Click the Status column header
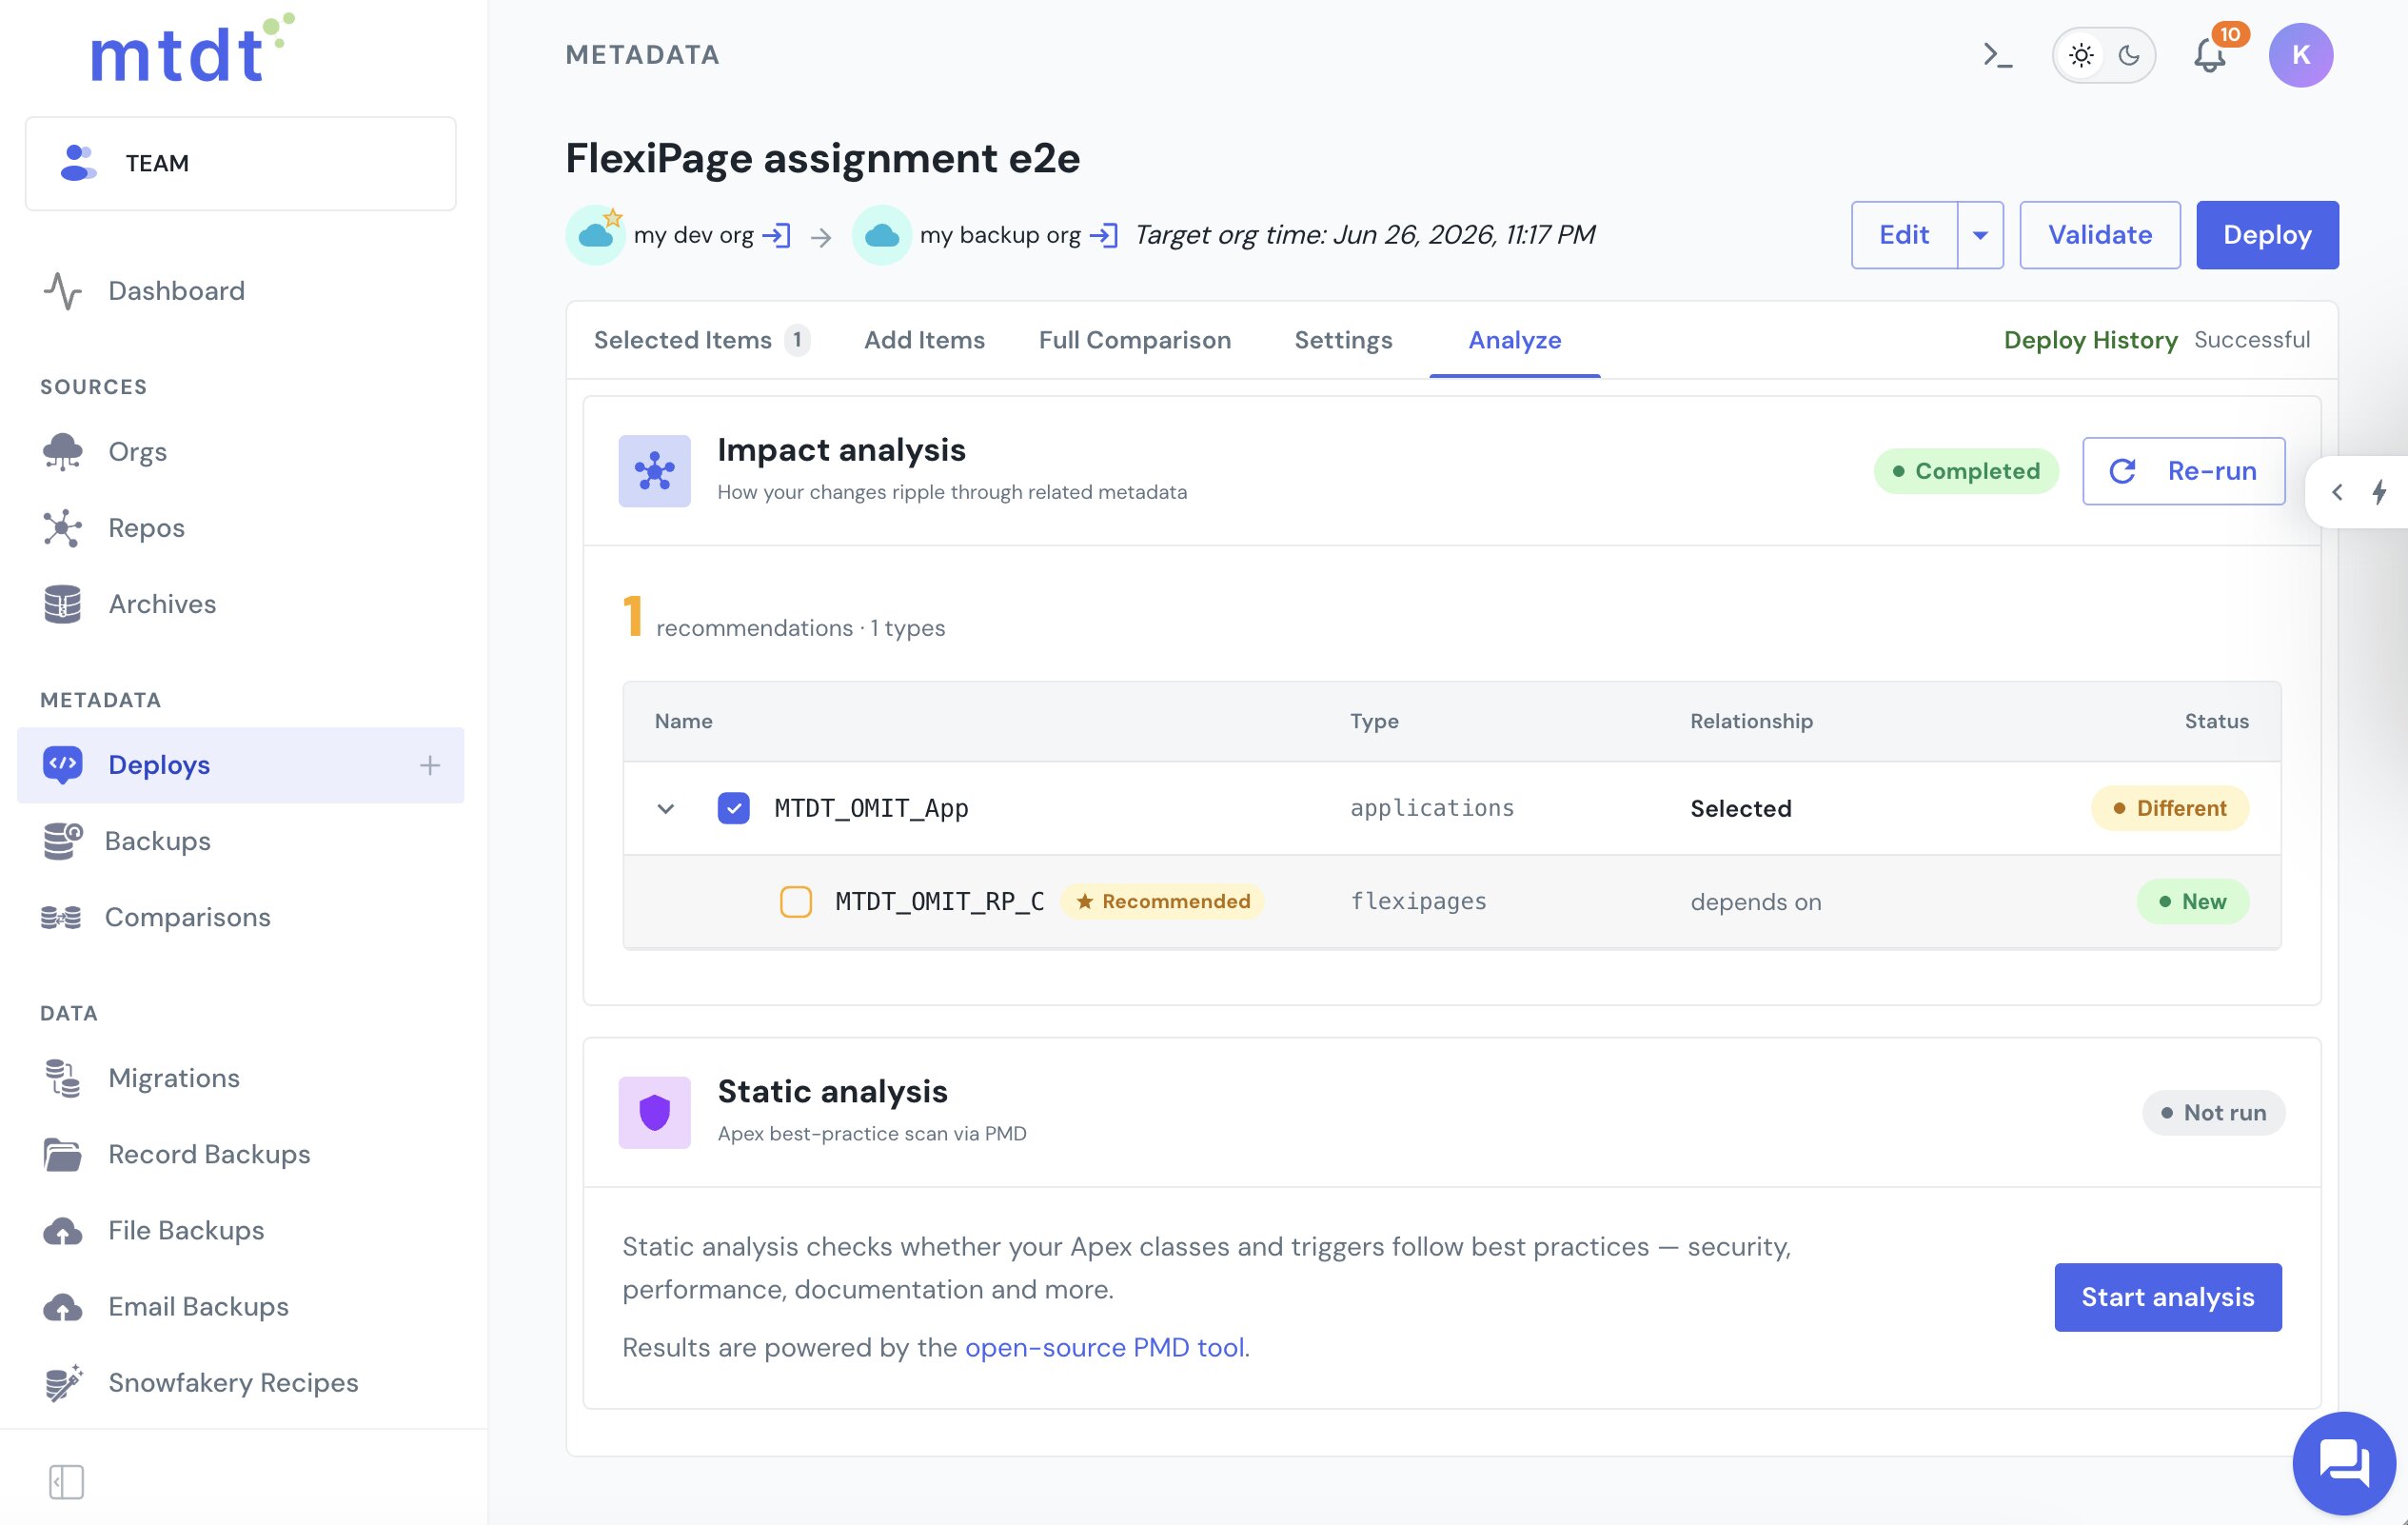 click(x=2216, y=721)
